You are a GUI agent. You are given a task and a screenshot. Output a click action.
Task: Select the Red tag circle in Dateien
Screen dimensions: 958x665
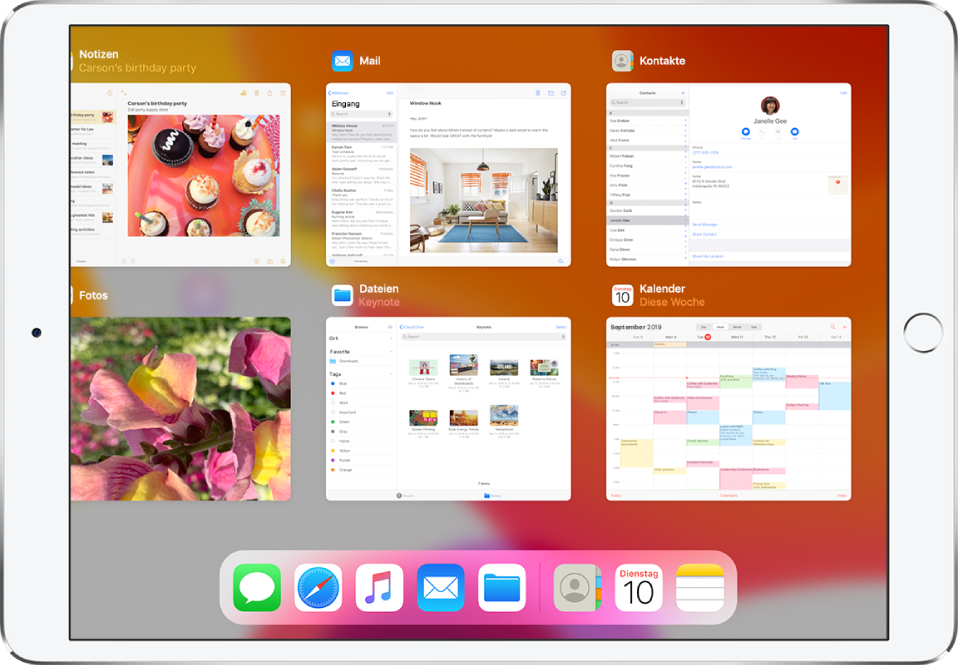tap(333, 392)
